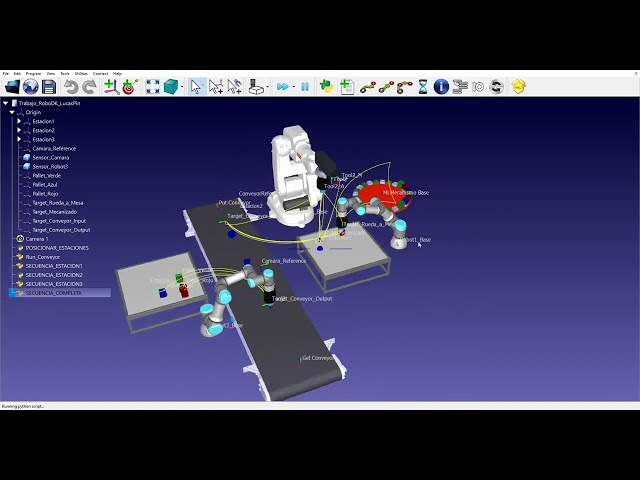Add a new reference frame
Image resolution: width=640 pixels, height=480 pixels.
(x=111, y=87)
